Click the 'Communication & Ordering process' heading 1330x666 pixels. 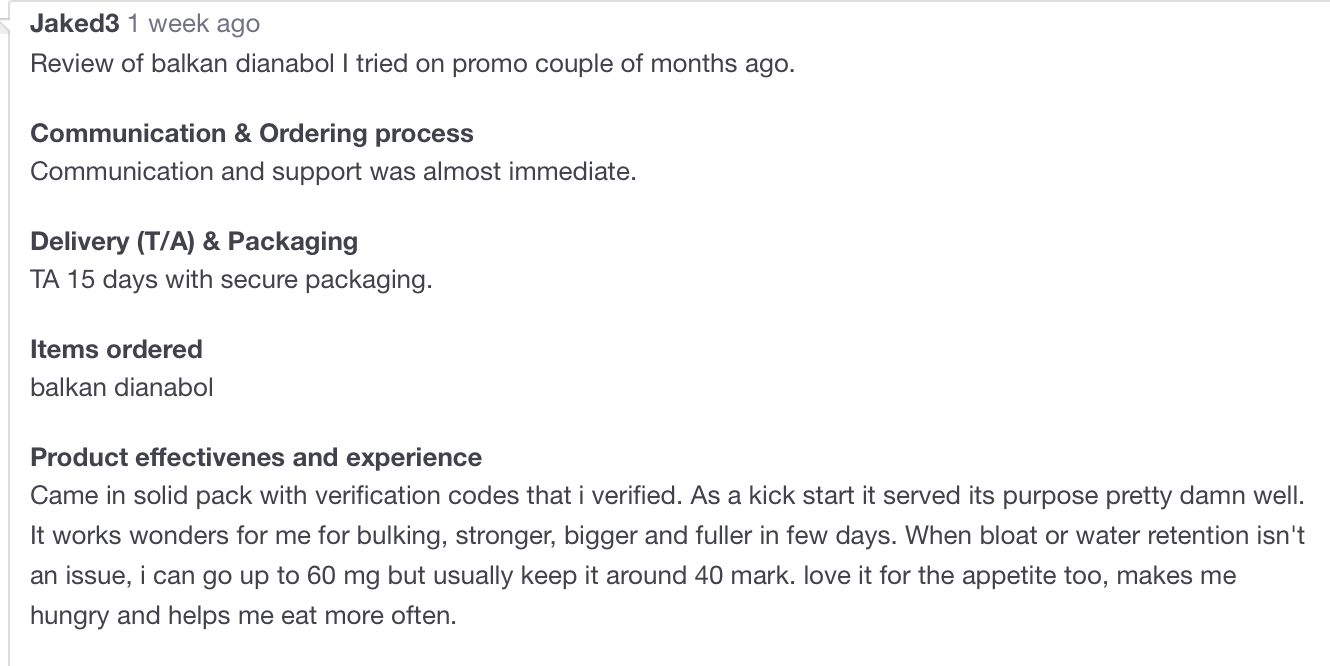(x=252, y=134)
